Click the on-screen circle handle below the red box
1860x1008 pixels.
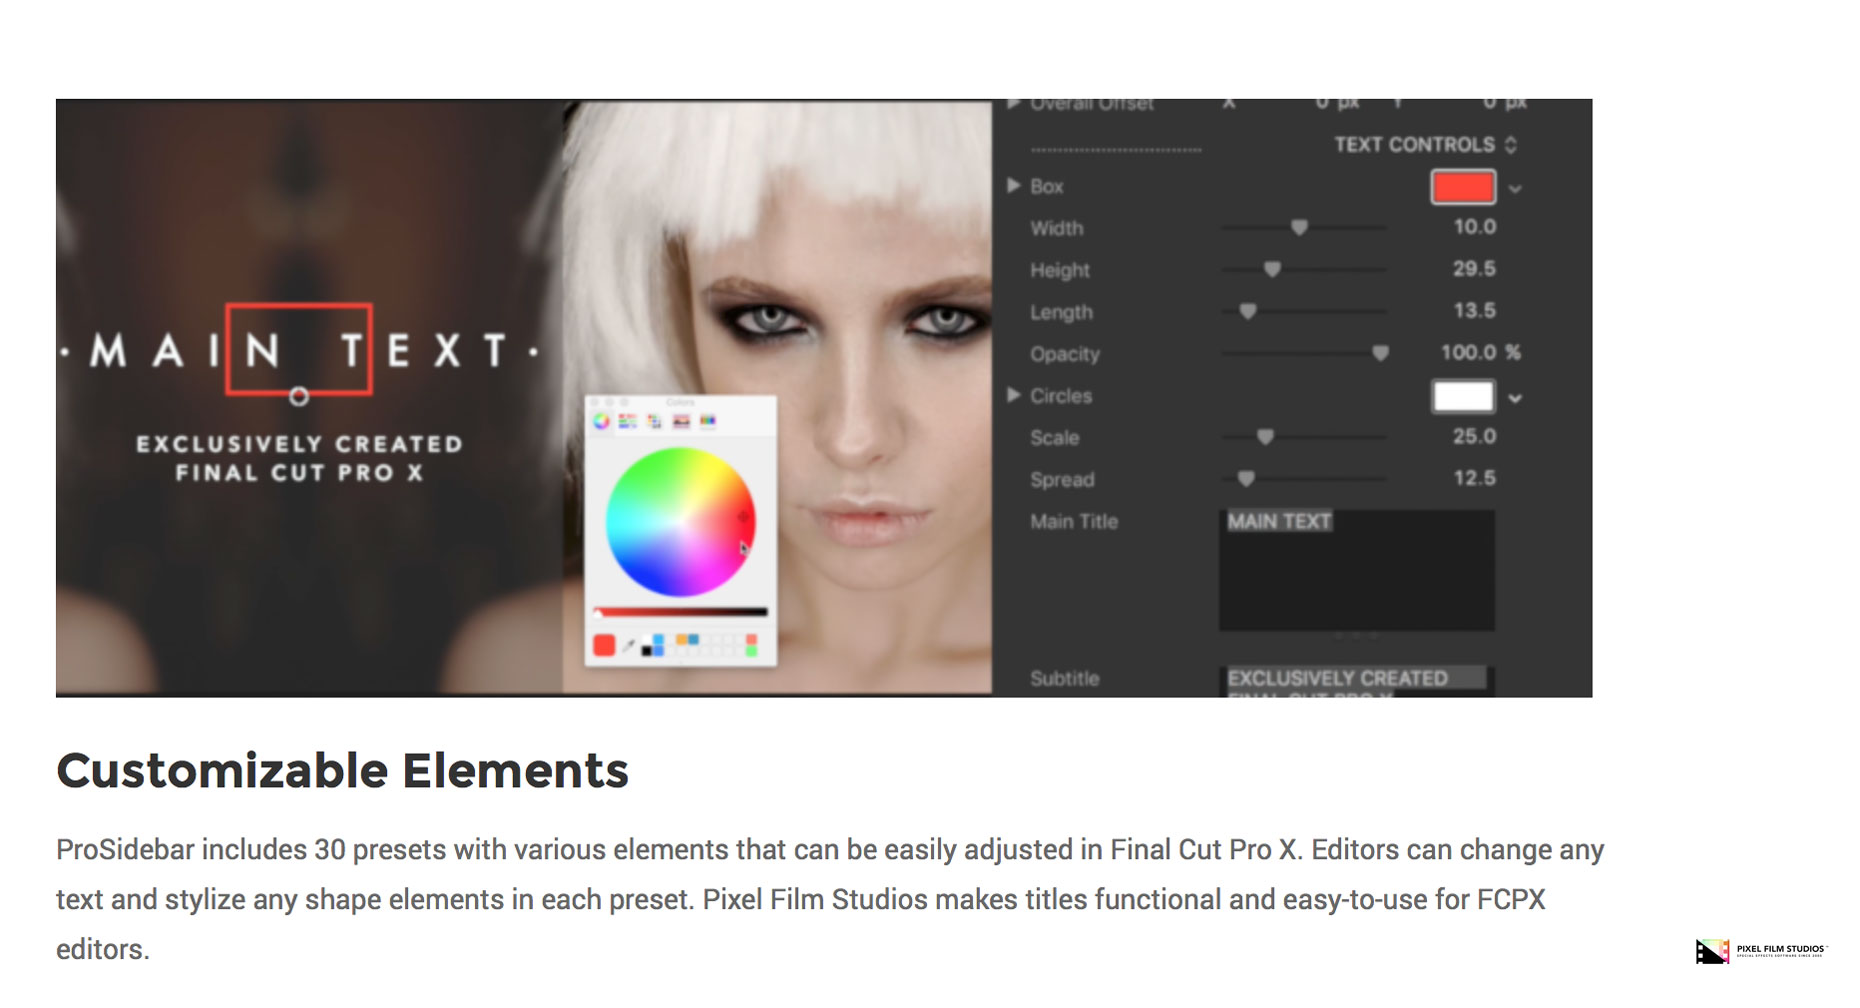[299, 397]
